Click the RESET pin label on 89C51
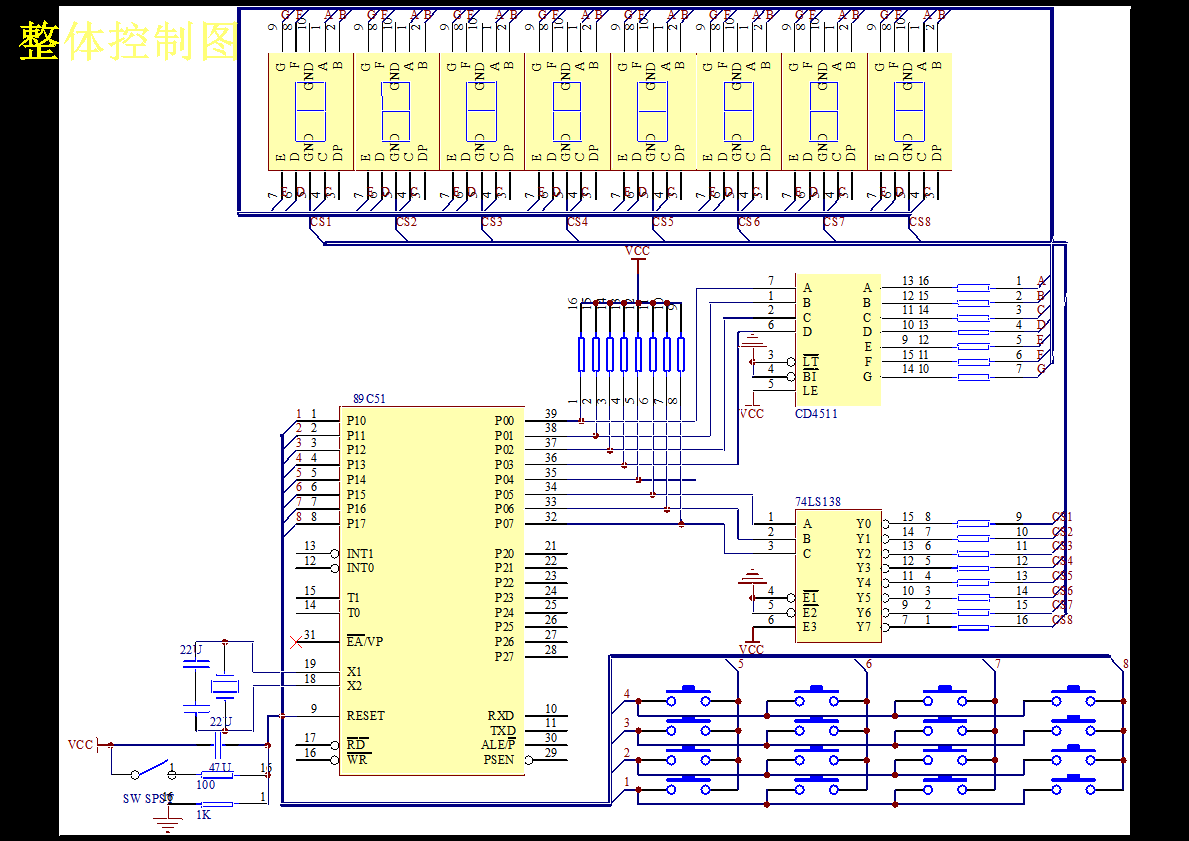The height and width of the screenshot is (841, 1189). click(365, 715)
